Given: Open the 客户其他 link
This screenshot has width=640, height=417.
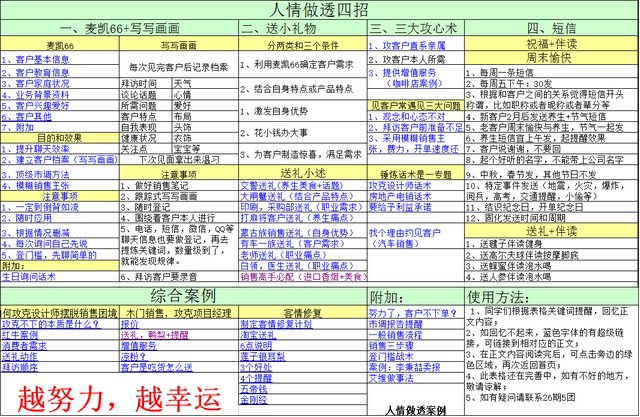Looking at the screenshot, I should (x=27, y=116).
